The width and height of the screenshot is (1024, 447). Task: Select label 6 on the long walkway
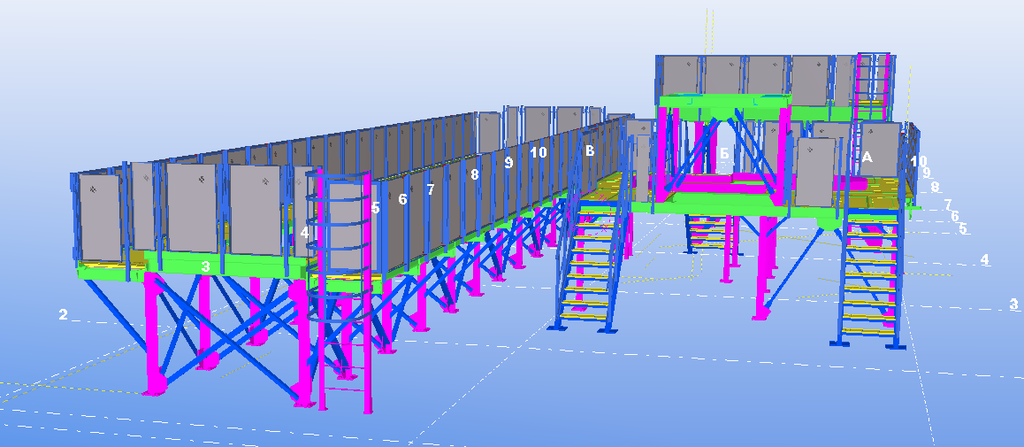tap(402, 199)
